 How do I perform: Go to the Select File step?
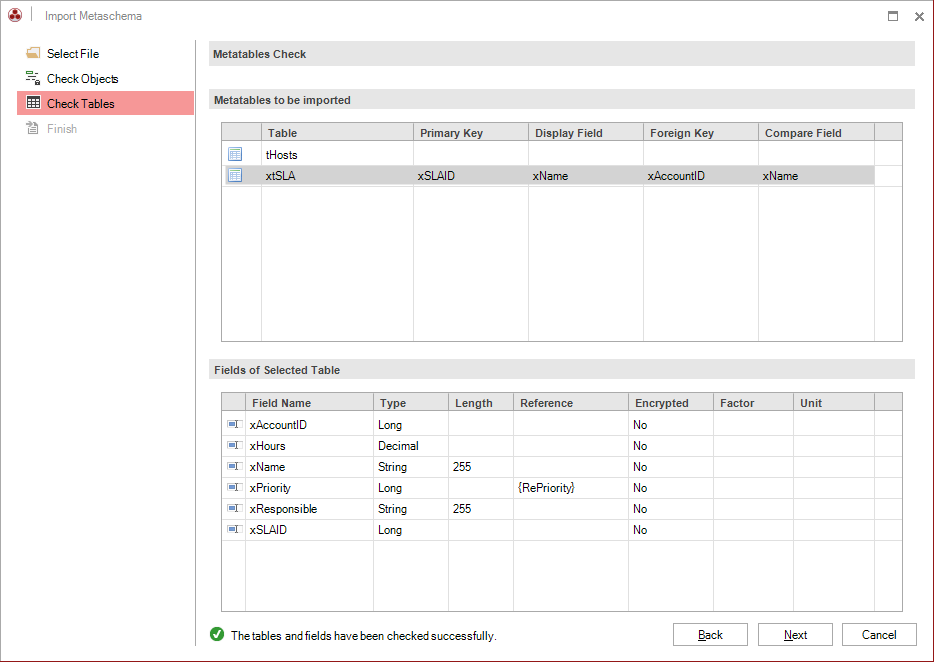click(x=105, y=54)
